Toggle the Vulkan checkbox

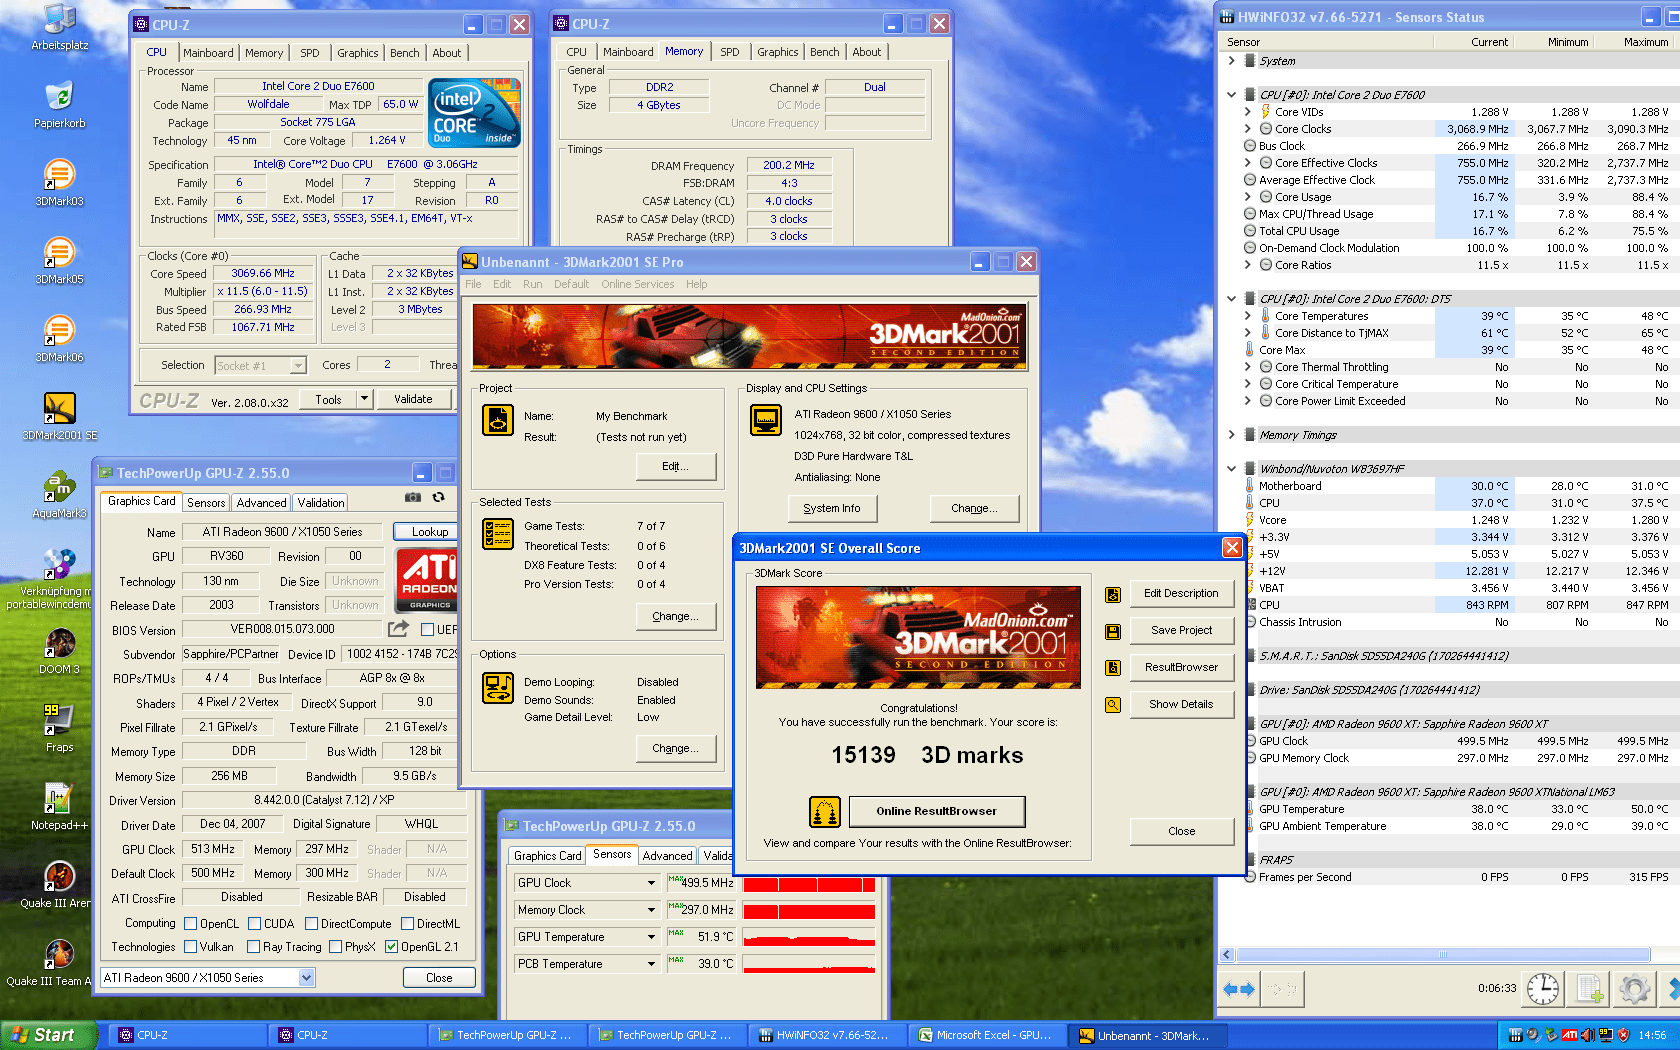191,947
